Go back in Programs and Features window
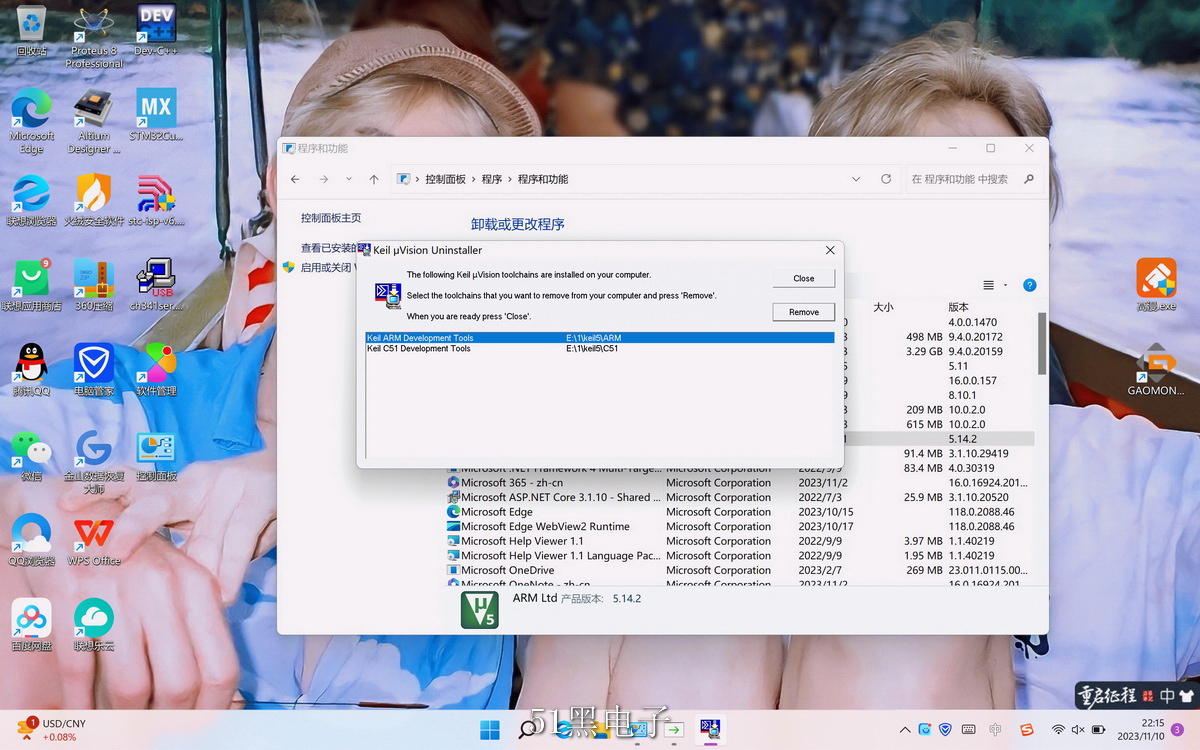This screenshot has width=1200, height=750. pos(295,179)
